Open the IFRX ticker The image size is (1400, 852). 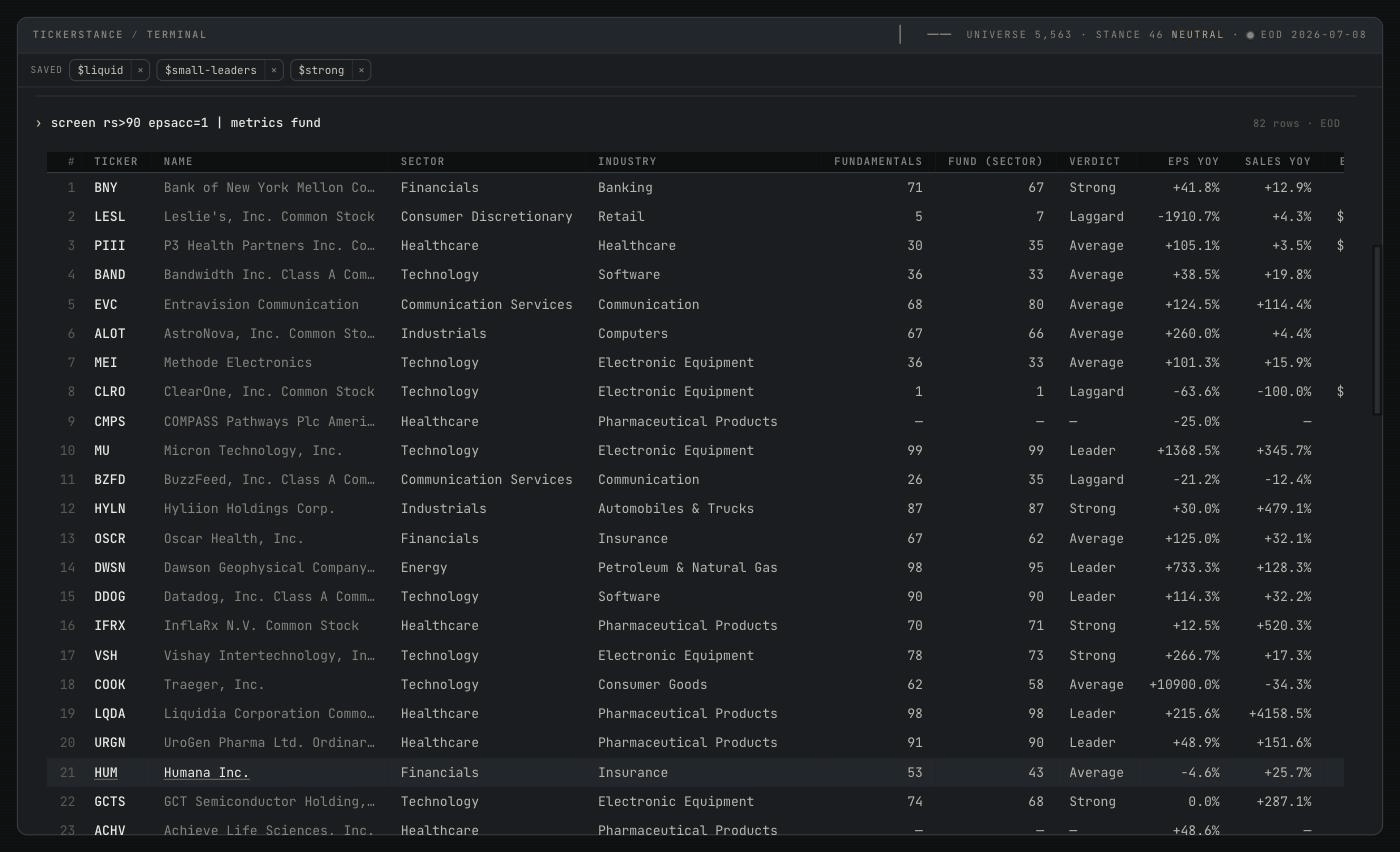(110, 625)
